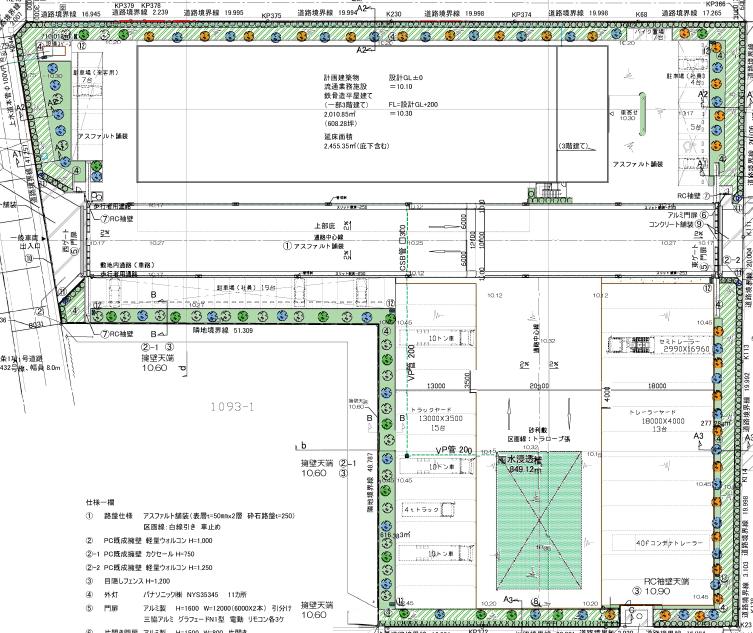Select the RC袖壁天端 text
The height and width of the screenshot is (633, 753).
(x=667, y=582)
